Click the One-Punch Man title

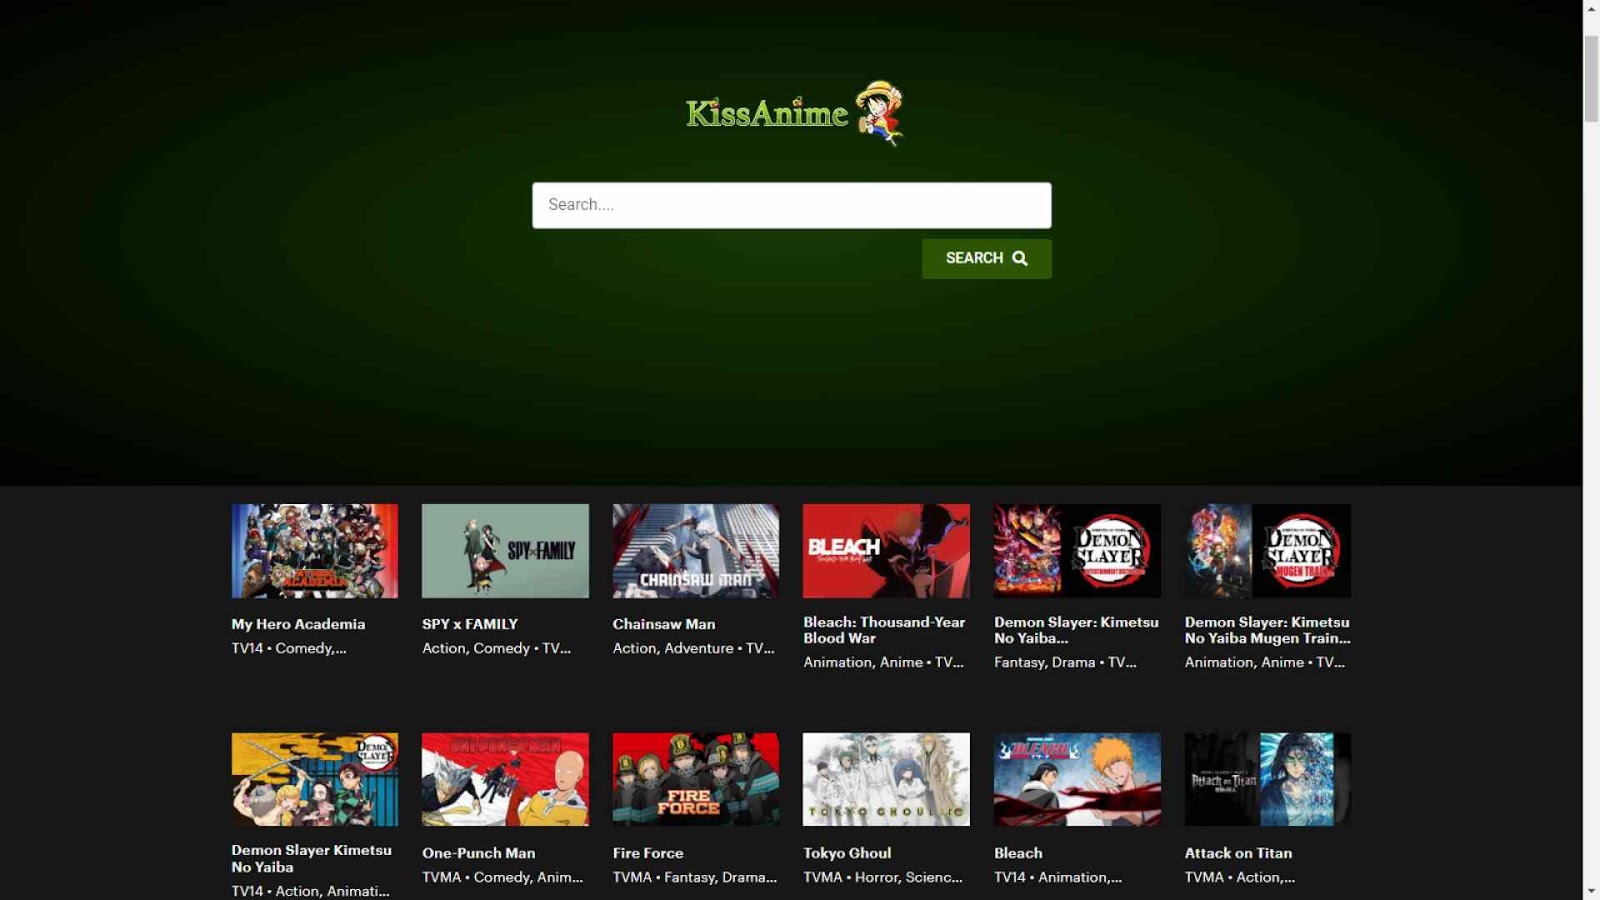pos(479,853)
